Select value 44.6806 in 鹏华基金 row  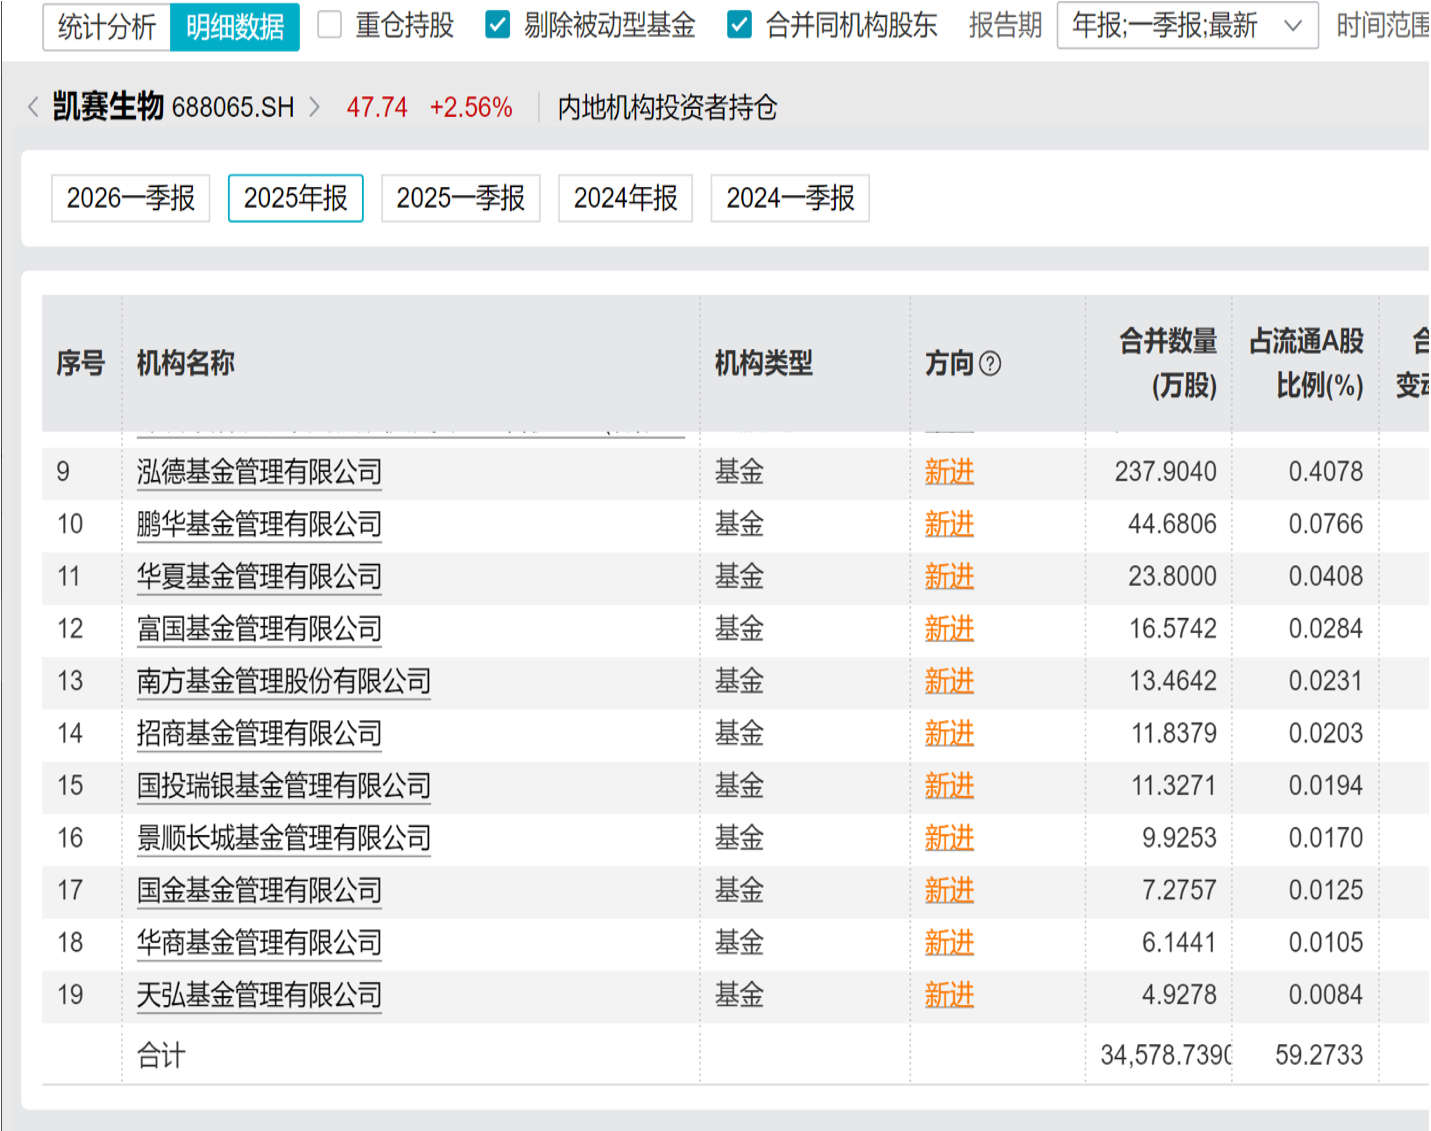point(1172,524)
